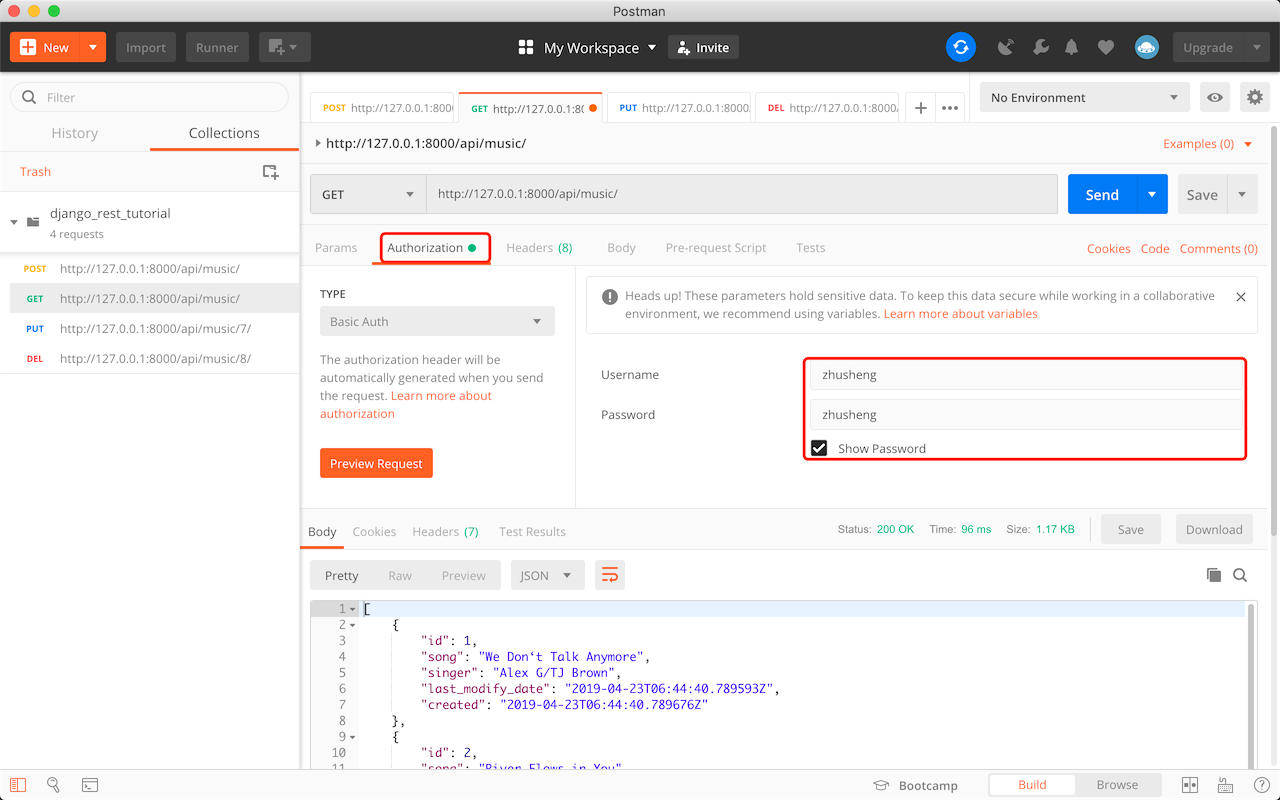Search within the response body
The width and height of the screenshot is (1280, 800).
tap(1240, 575)
